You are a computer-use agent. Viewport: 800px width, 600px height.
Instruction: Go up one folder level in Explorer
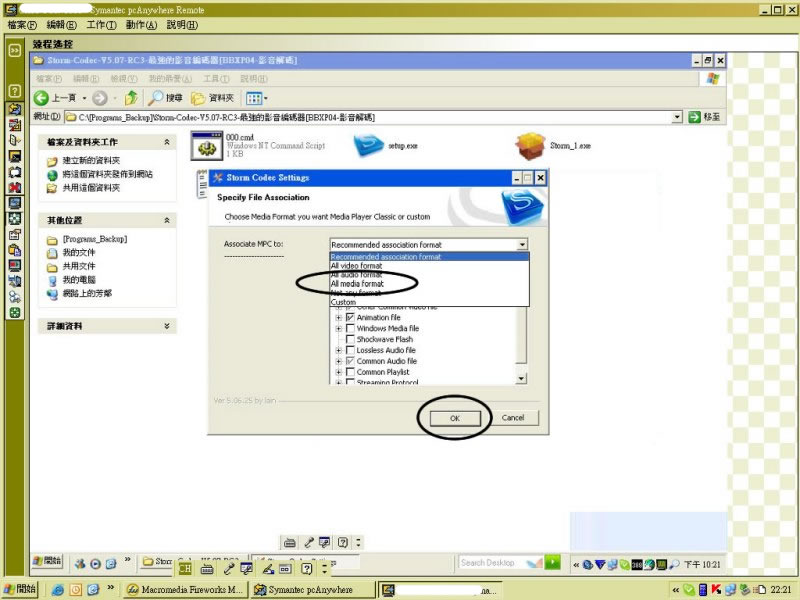(x=131, y=98)
